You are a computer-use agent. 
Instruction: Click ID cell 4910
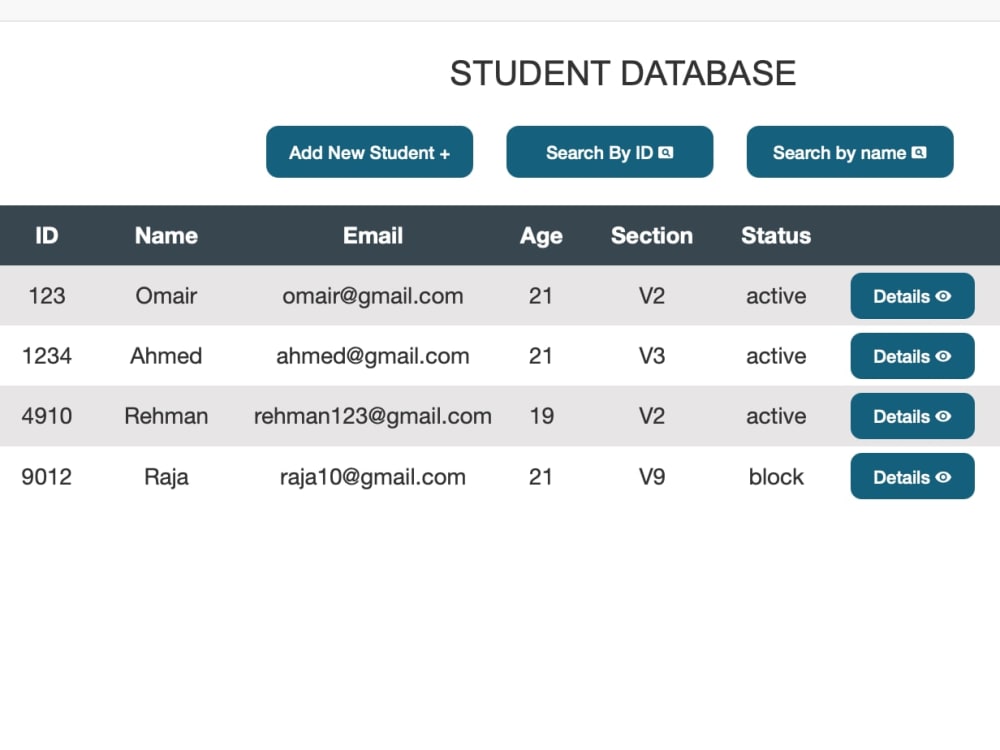pos(47,416)
